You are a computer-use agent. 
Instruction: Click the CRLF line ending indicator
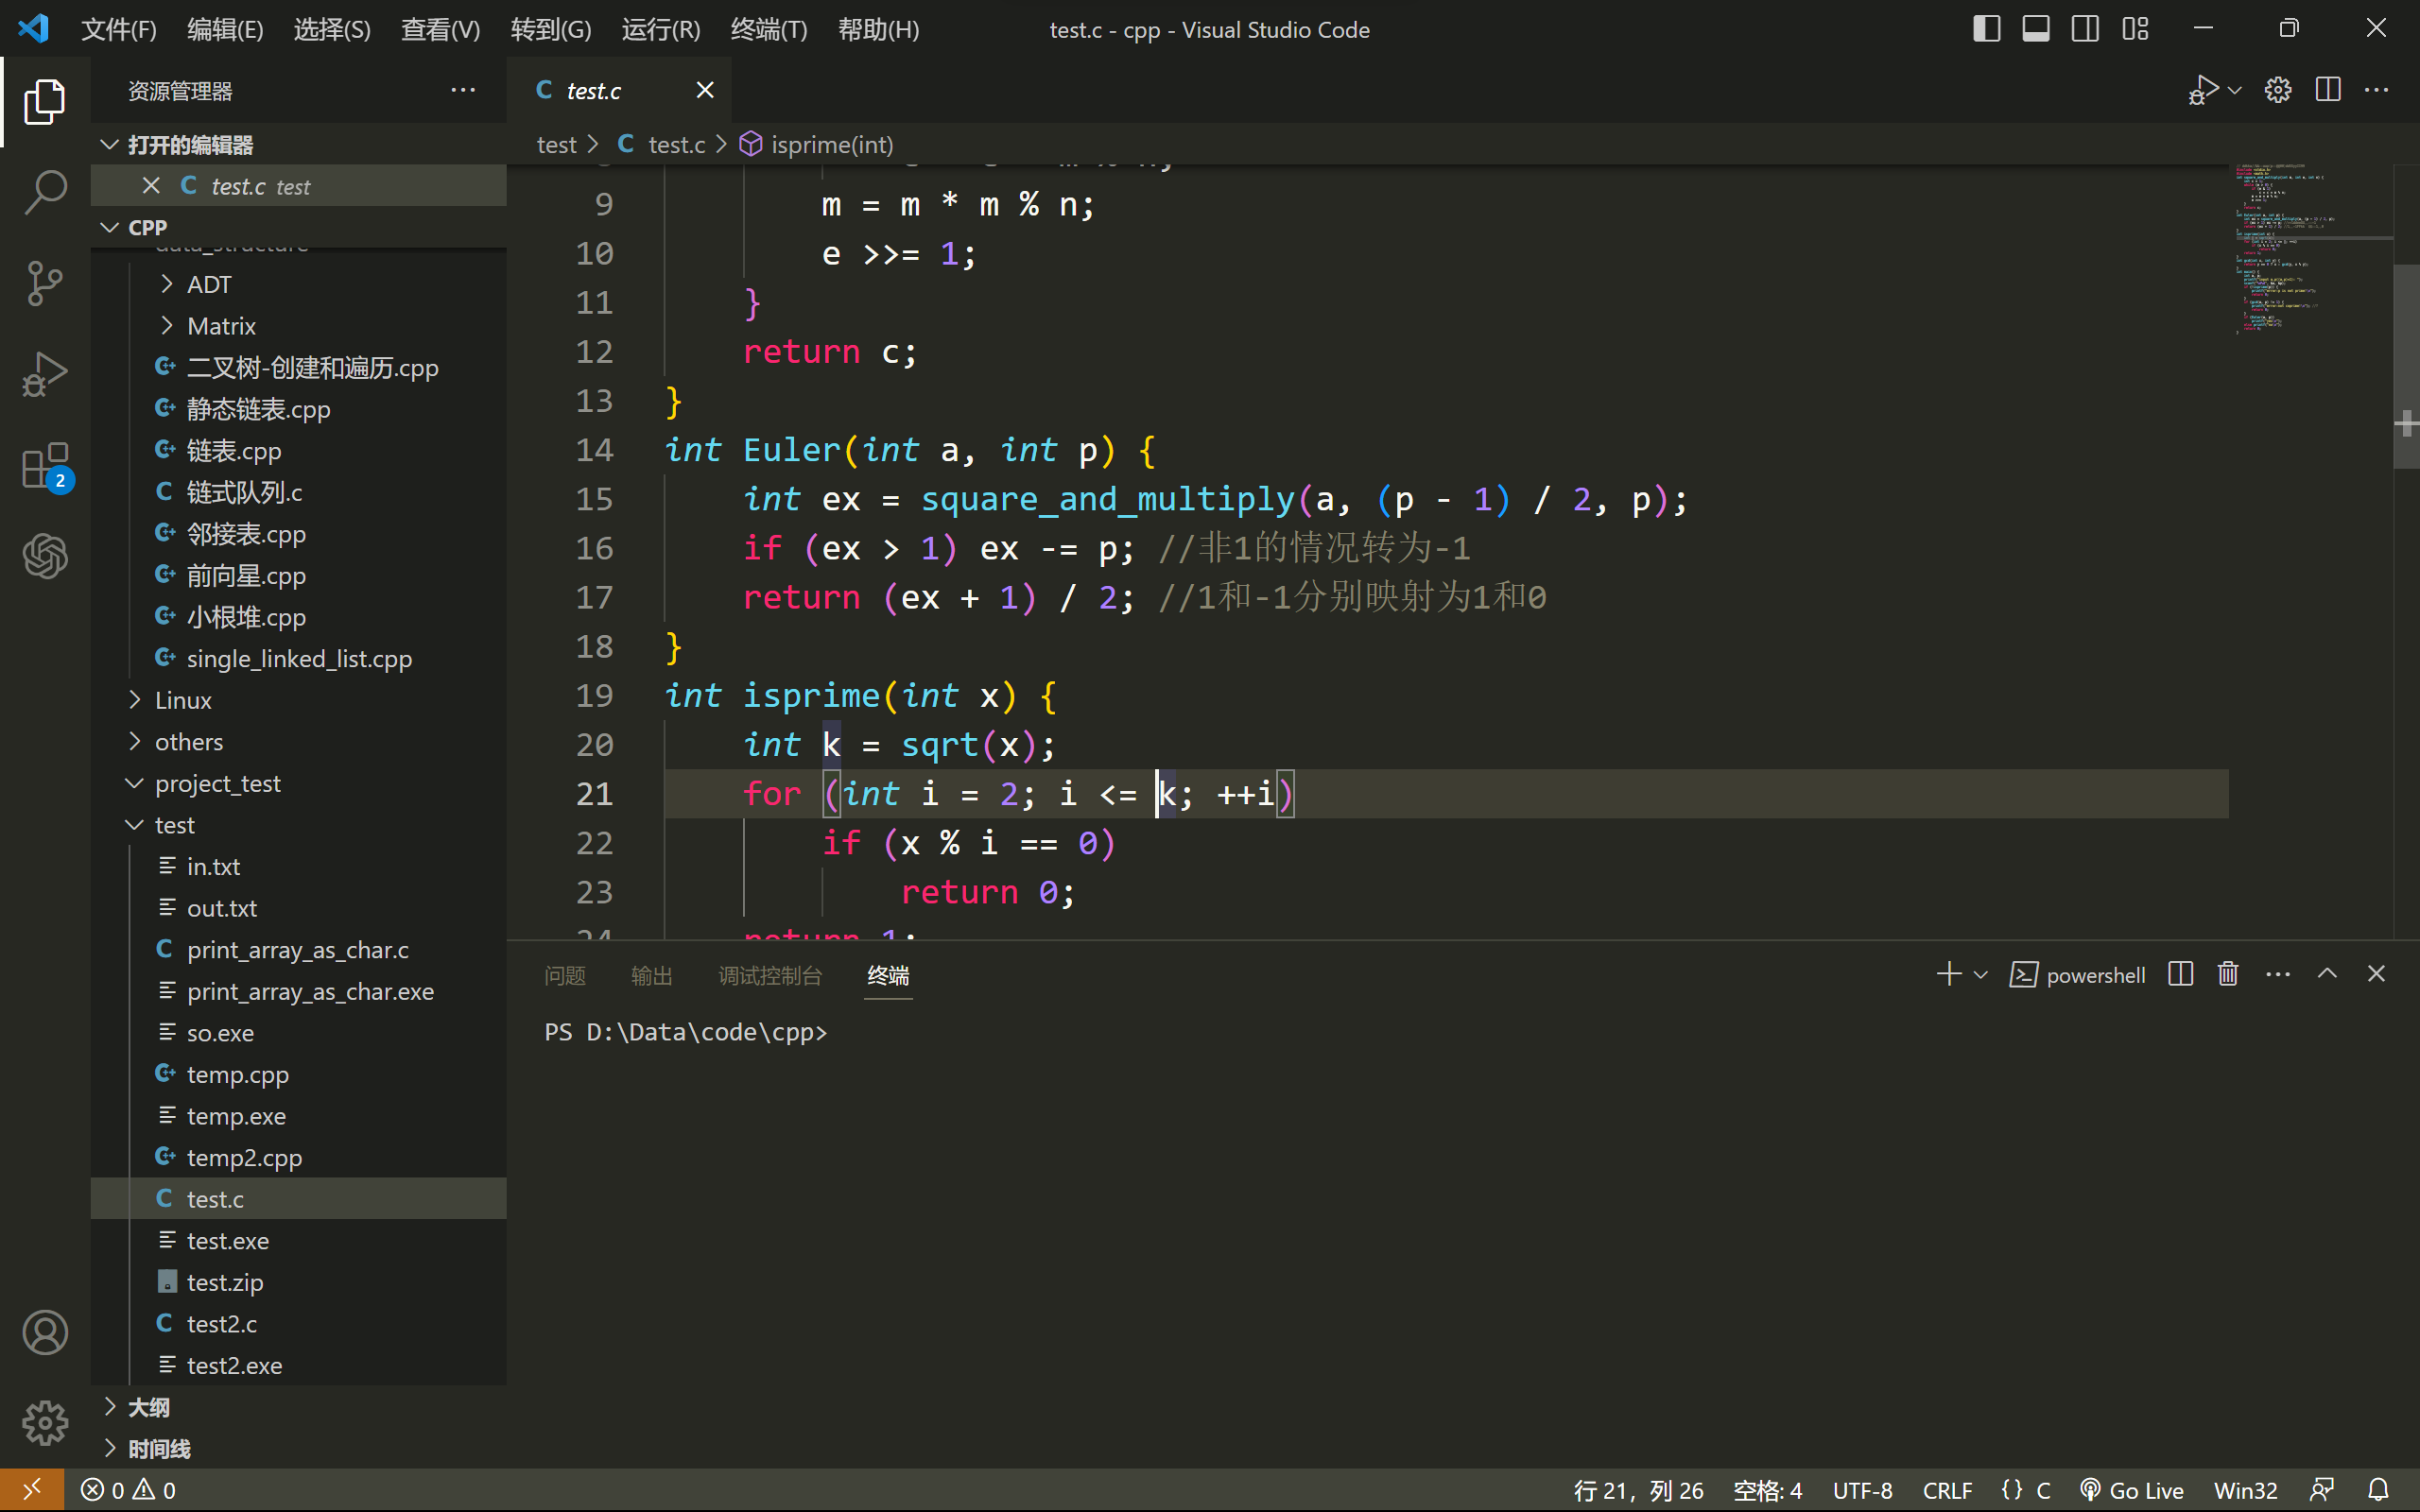(x=1946, y=1490)
